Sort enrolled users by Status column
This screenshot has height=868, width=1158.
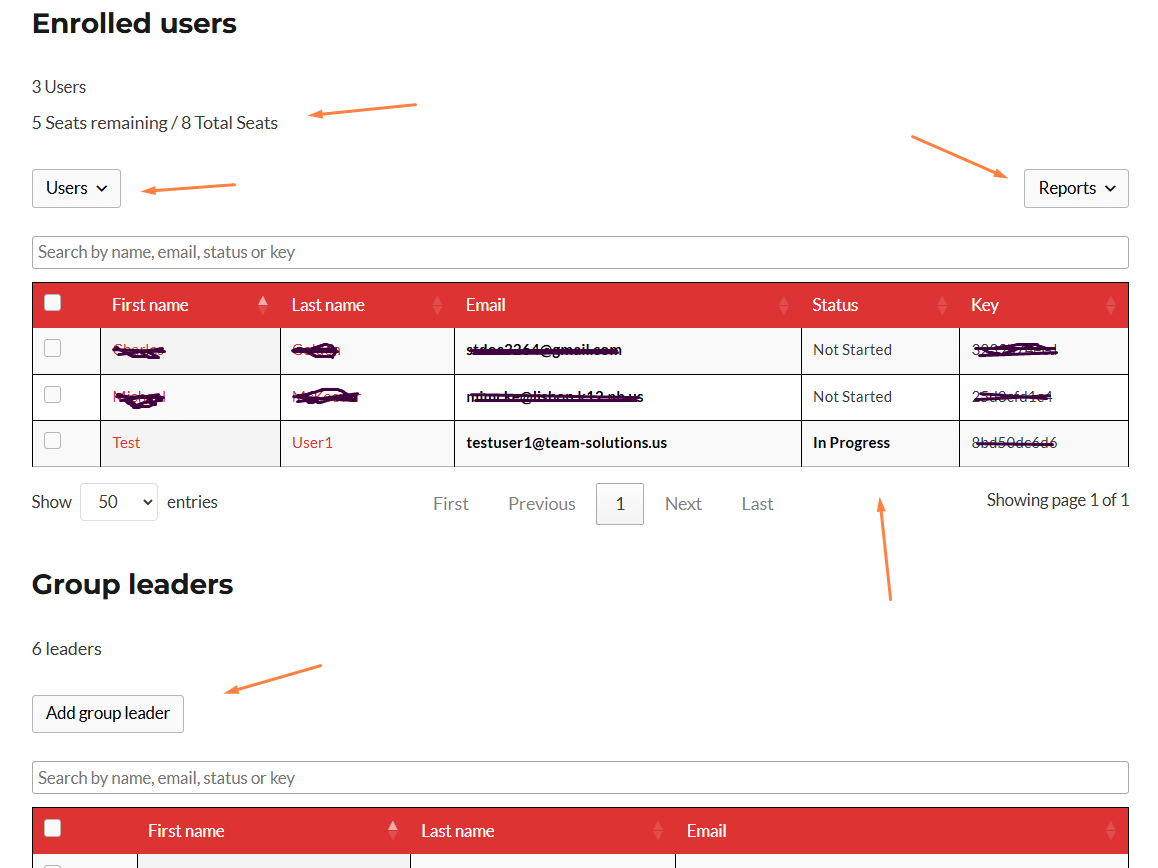[835, 305]
